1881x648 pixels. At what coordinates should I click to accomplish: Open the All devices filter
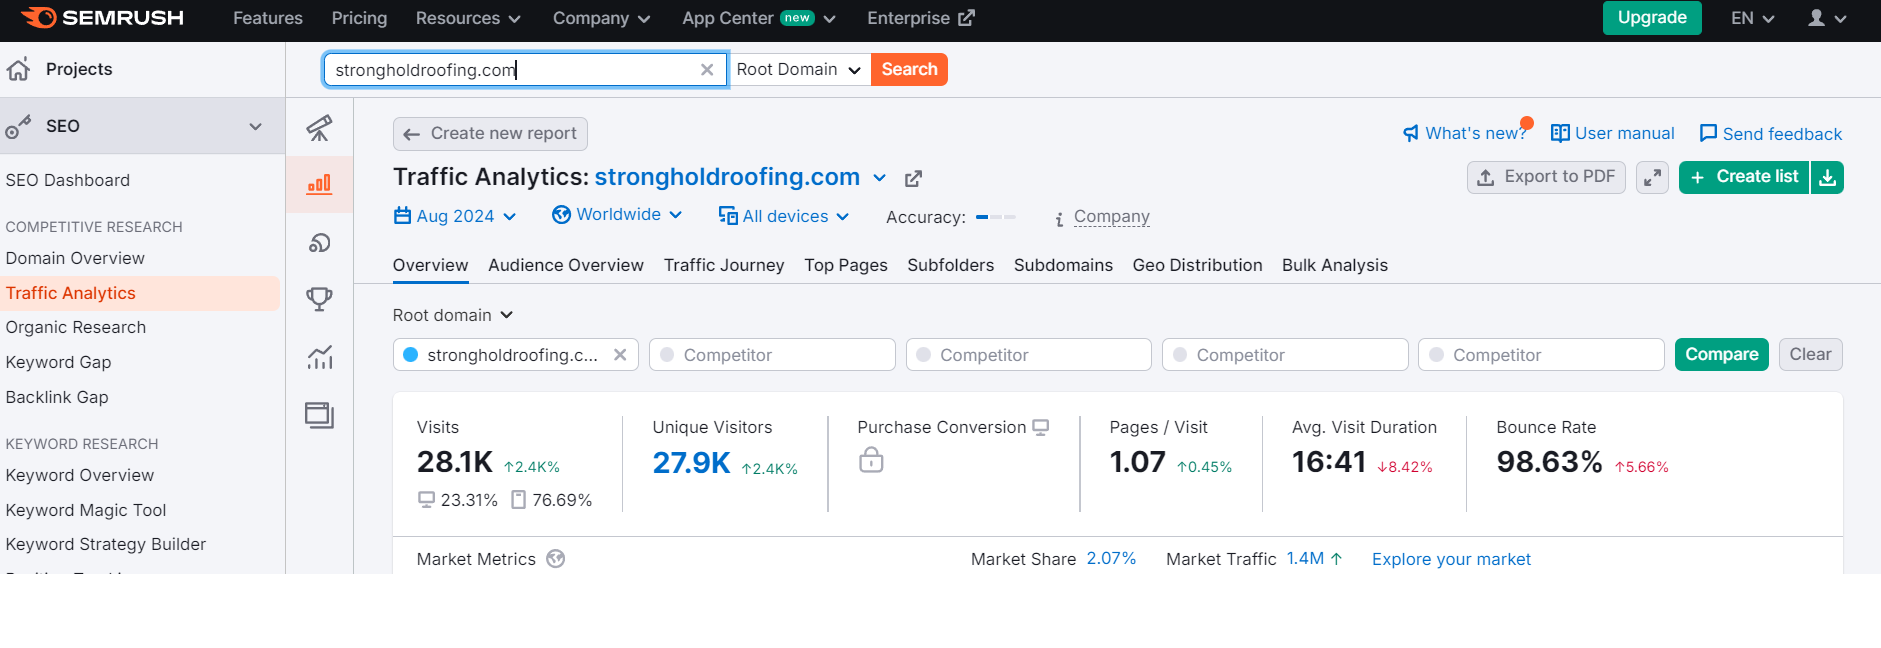(784, 216)
